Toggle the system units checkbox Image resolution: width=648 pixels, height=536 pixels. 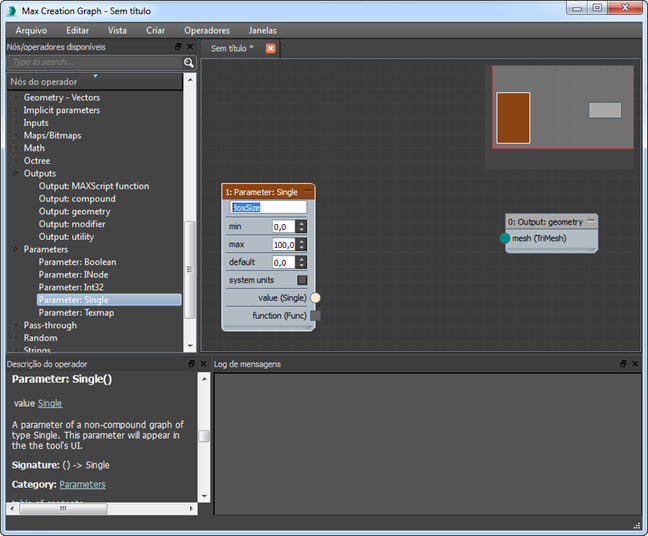[302, 280]
